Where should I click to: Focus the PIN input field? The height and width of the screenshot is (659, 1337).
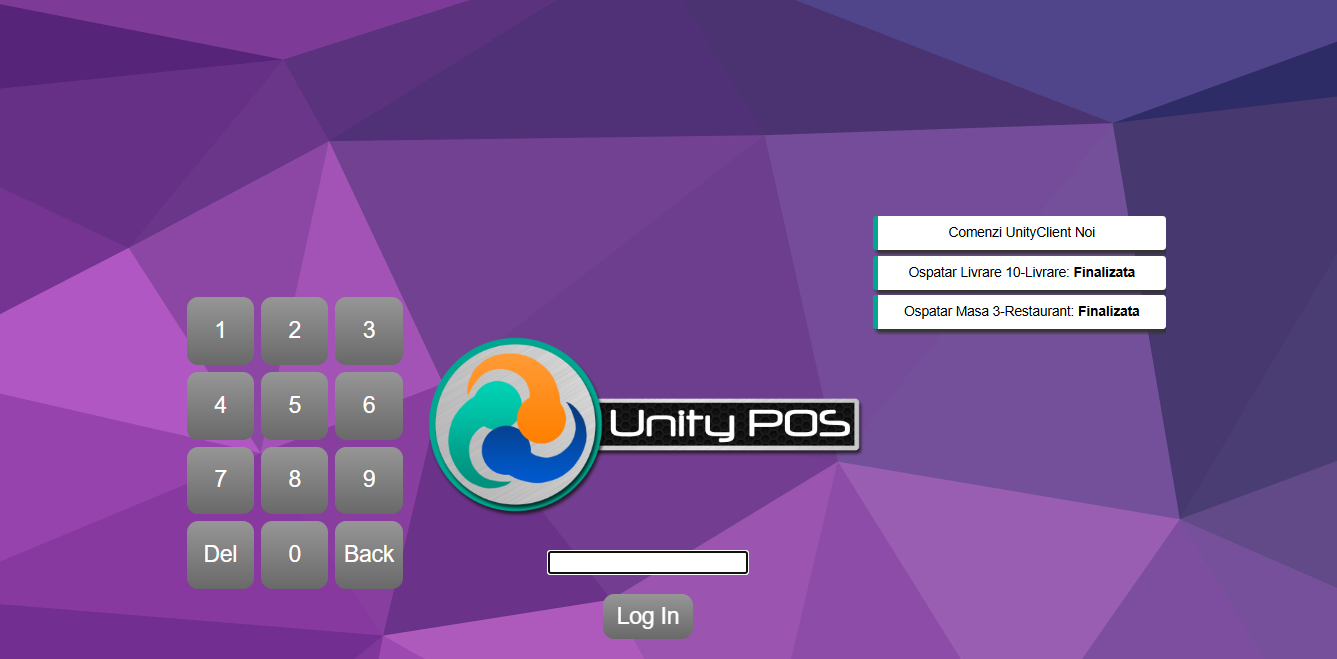point(648,563)
